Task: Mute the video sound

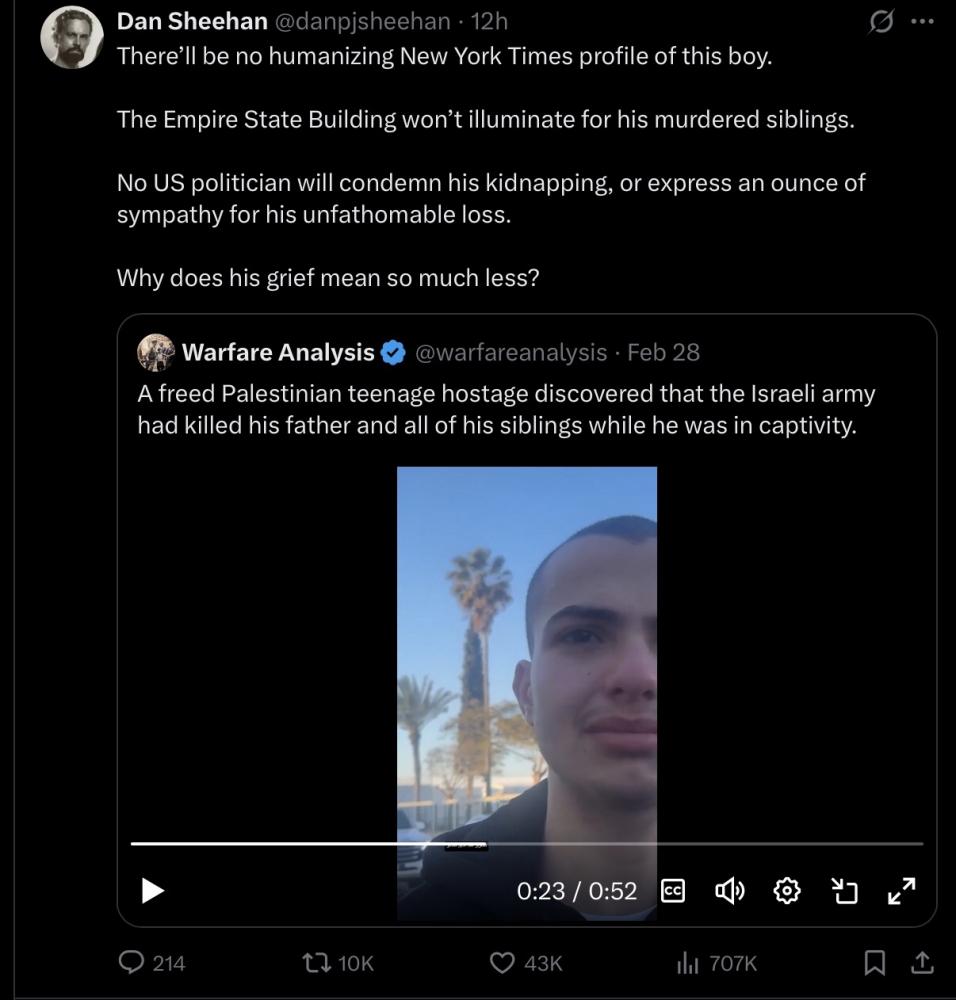Action: tap(730, 890)
